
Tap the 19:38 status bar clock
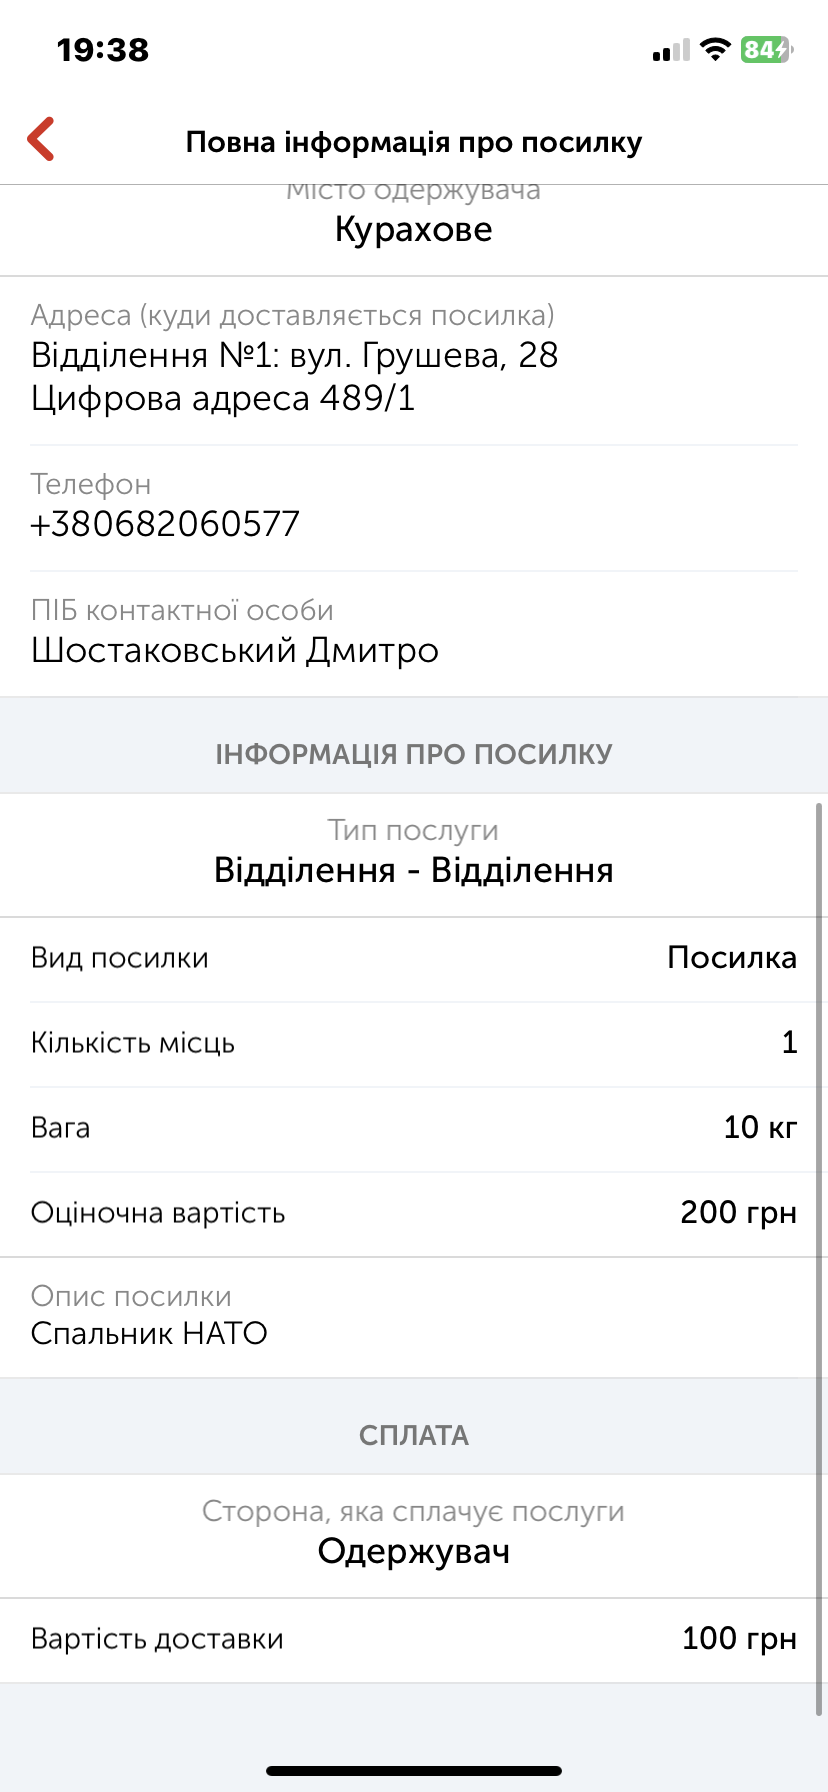click(x=103, y=50)
